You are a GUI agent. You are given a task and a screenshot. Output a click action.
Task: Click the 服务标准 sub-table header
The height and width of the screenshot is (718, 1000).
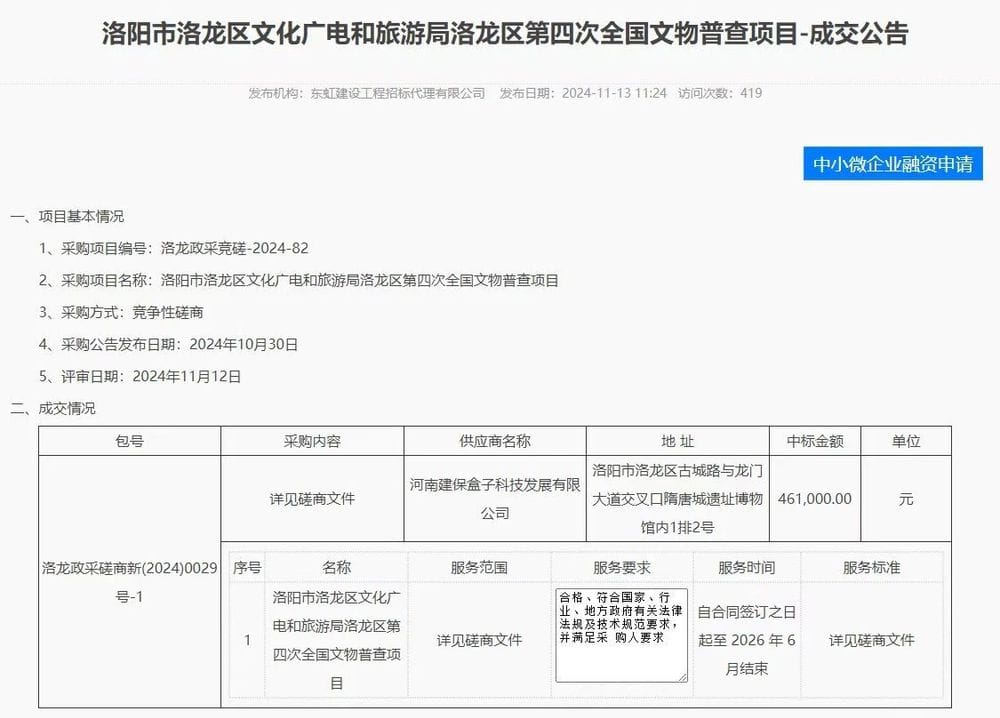[871, 567]
